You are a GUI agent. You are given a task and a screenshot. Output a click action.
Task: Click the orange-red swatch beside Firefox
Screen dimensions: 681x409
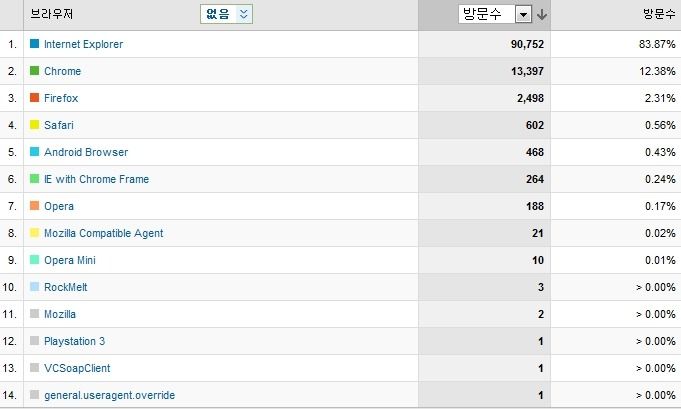pyautogui.click(x=34, y=97)
